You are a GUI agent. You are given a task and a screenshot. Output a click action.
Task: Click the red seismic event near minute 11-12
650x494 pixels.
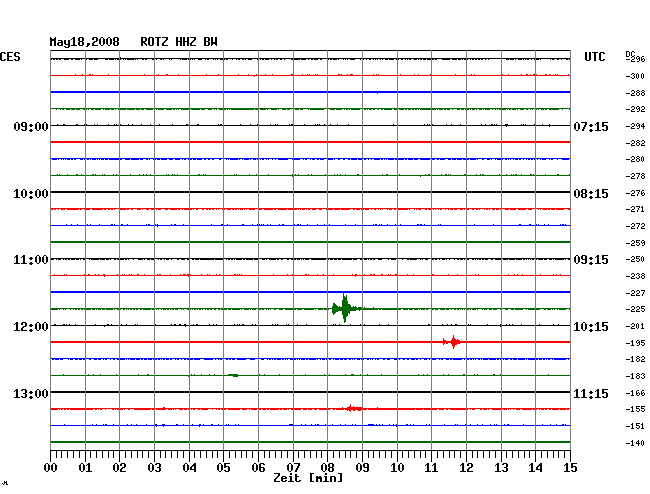pos(452,342)
